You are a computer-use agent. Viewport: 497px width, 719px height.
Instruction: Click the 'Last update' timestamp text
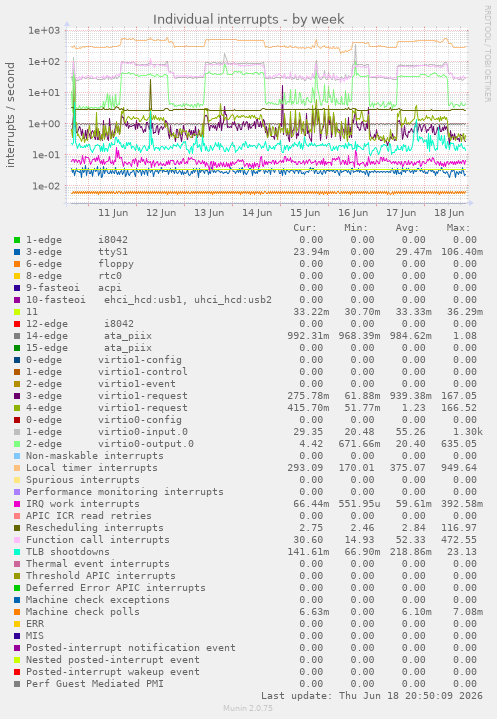372,696
